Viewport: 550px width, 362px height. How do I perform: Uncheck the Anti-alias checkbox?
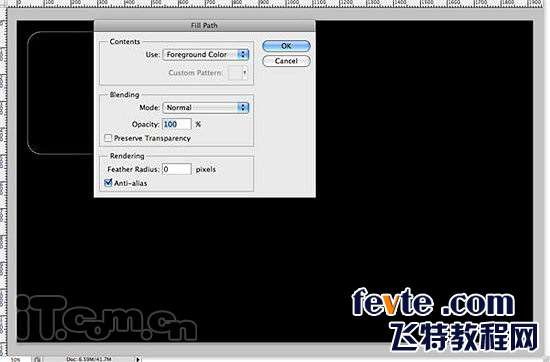[108, 183]
